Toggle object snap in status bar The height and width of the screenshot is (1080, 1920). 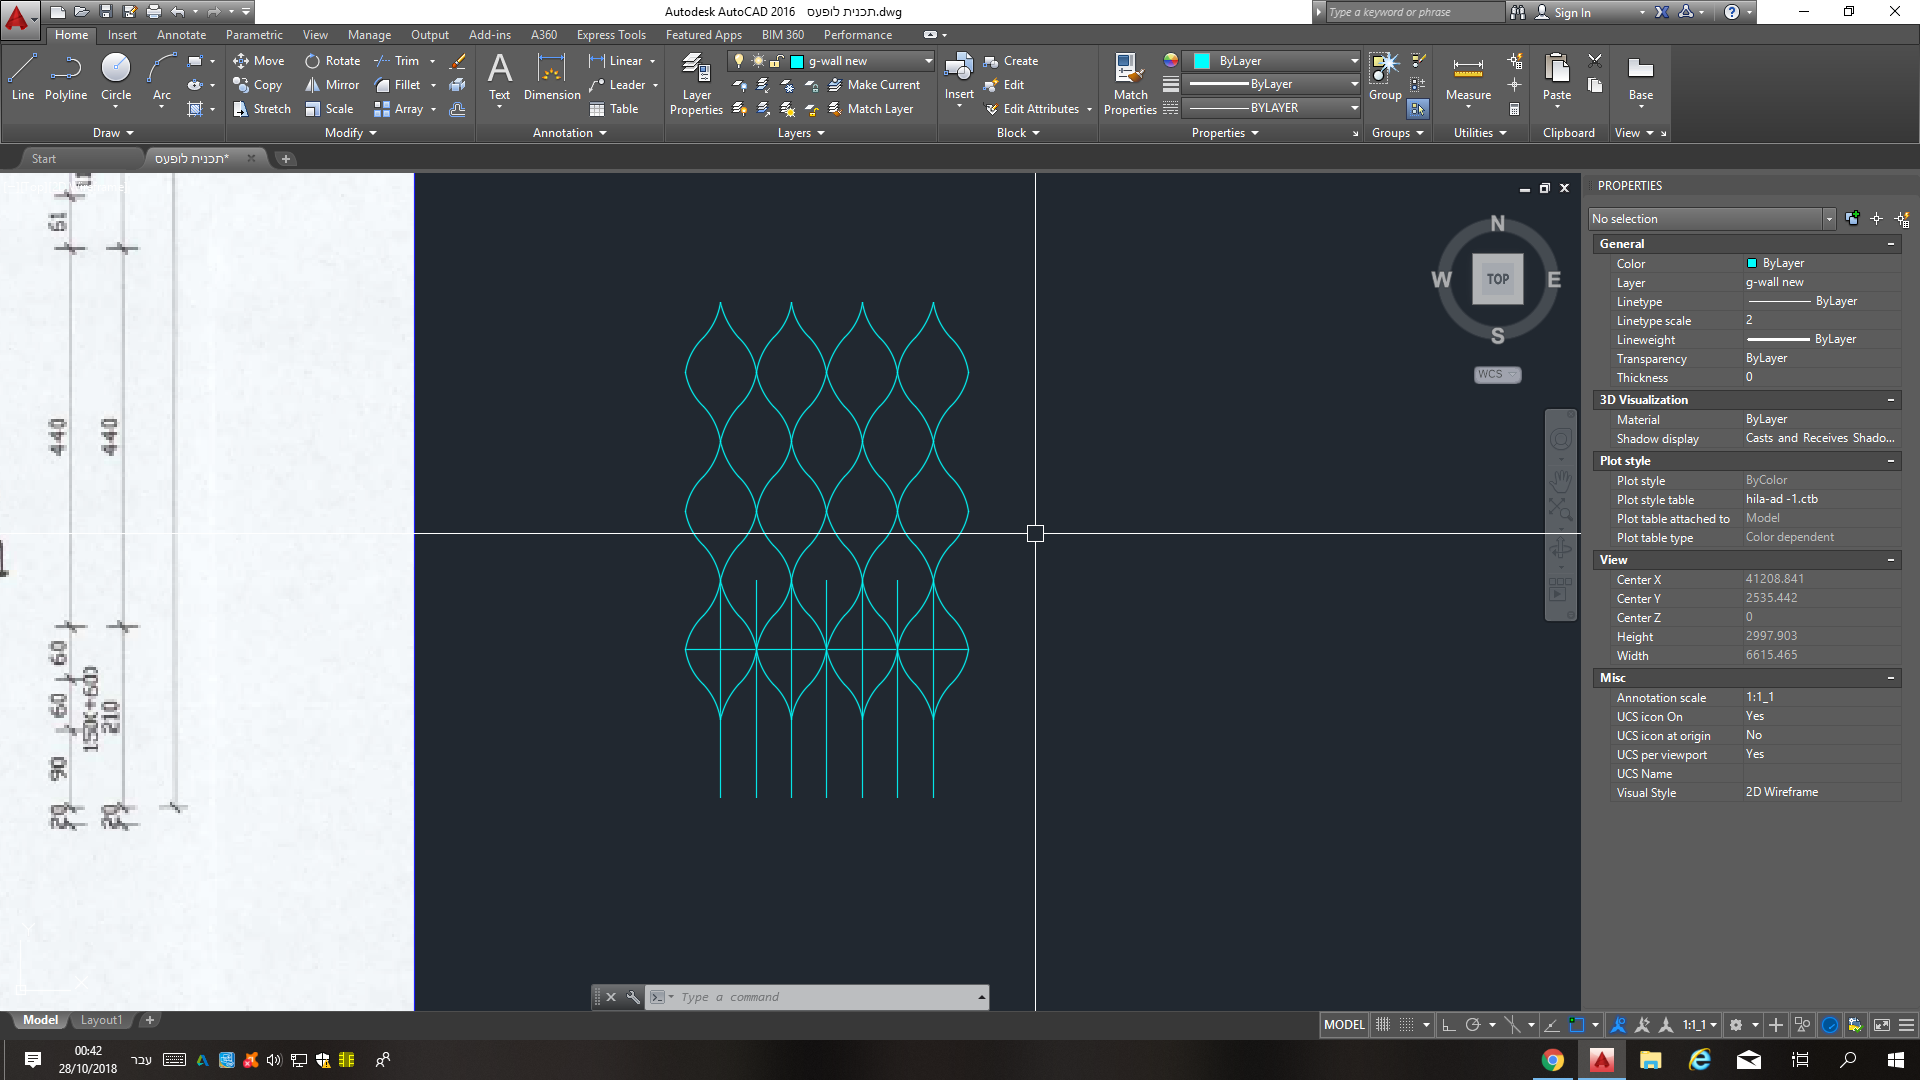1577,1025
